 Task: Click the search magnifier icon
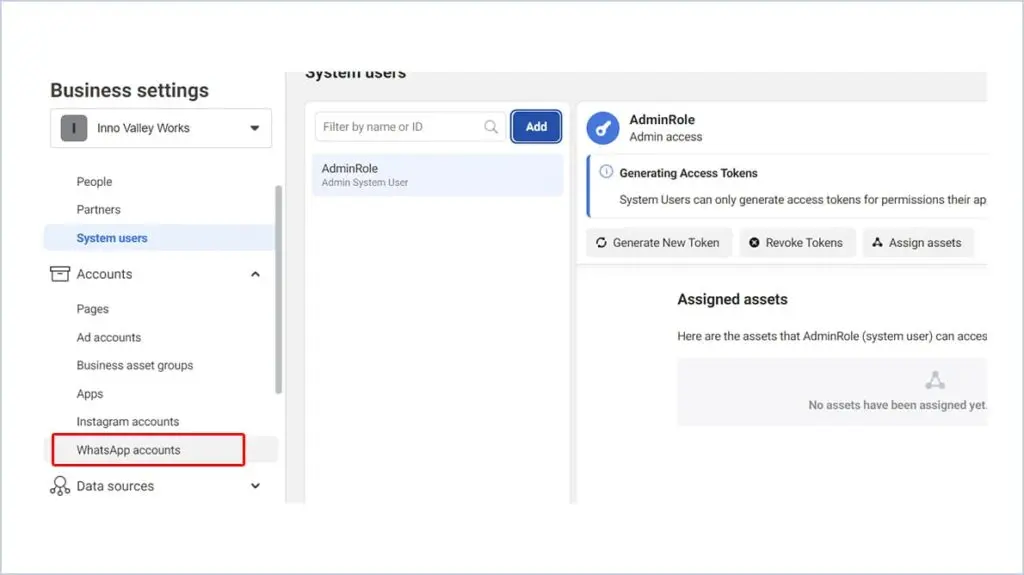tap(490, 127)
